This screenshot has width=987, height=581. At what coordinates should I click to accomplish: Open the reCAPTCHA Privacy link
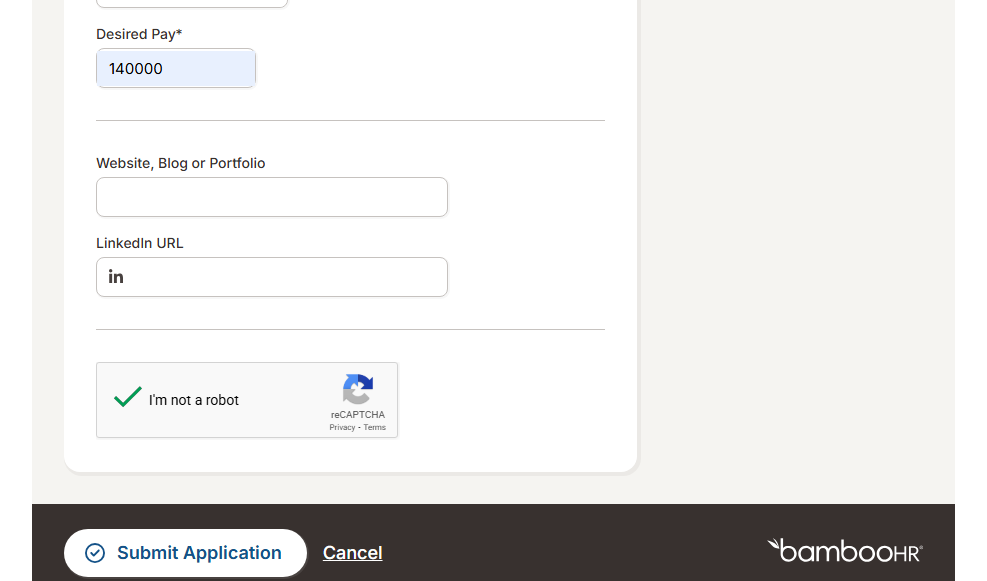point(342,428)
